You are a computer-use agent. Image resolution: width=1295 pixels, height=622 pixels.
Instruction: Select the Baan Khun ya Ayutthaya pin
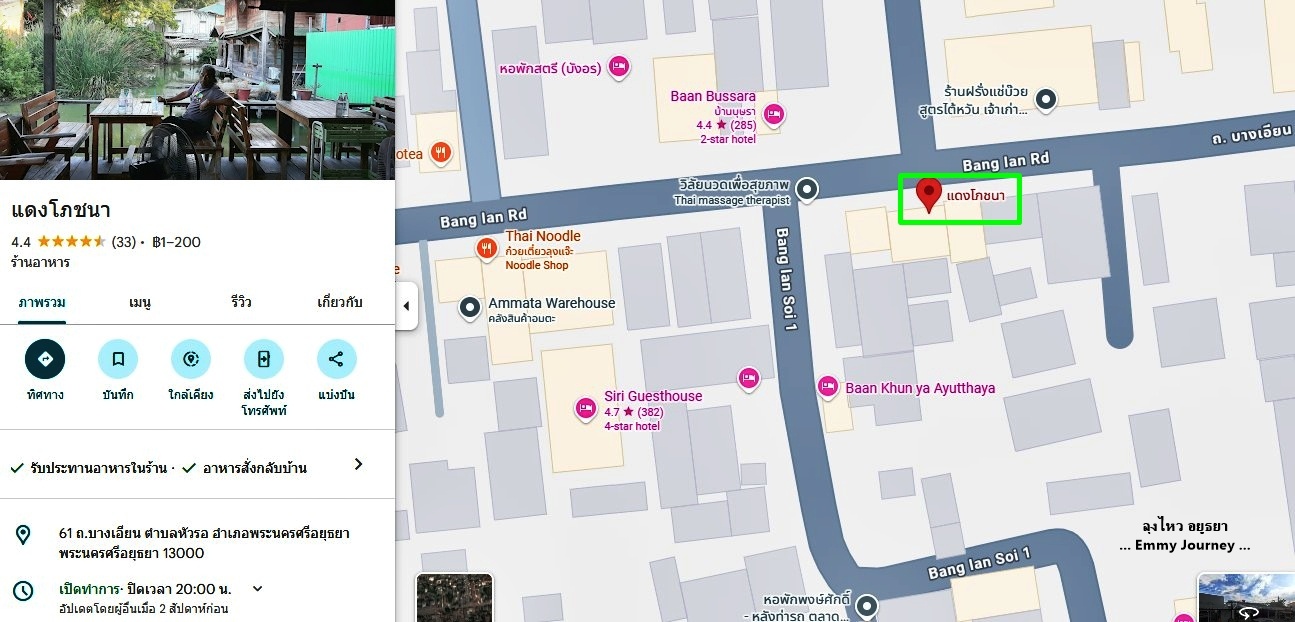pos(827,387)
